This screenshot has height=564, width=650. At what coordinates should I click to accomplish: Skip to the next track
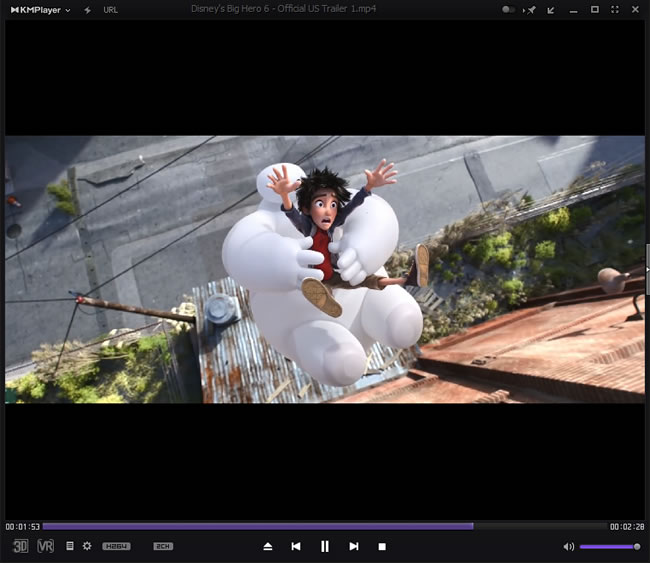pos(354,546)
